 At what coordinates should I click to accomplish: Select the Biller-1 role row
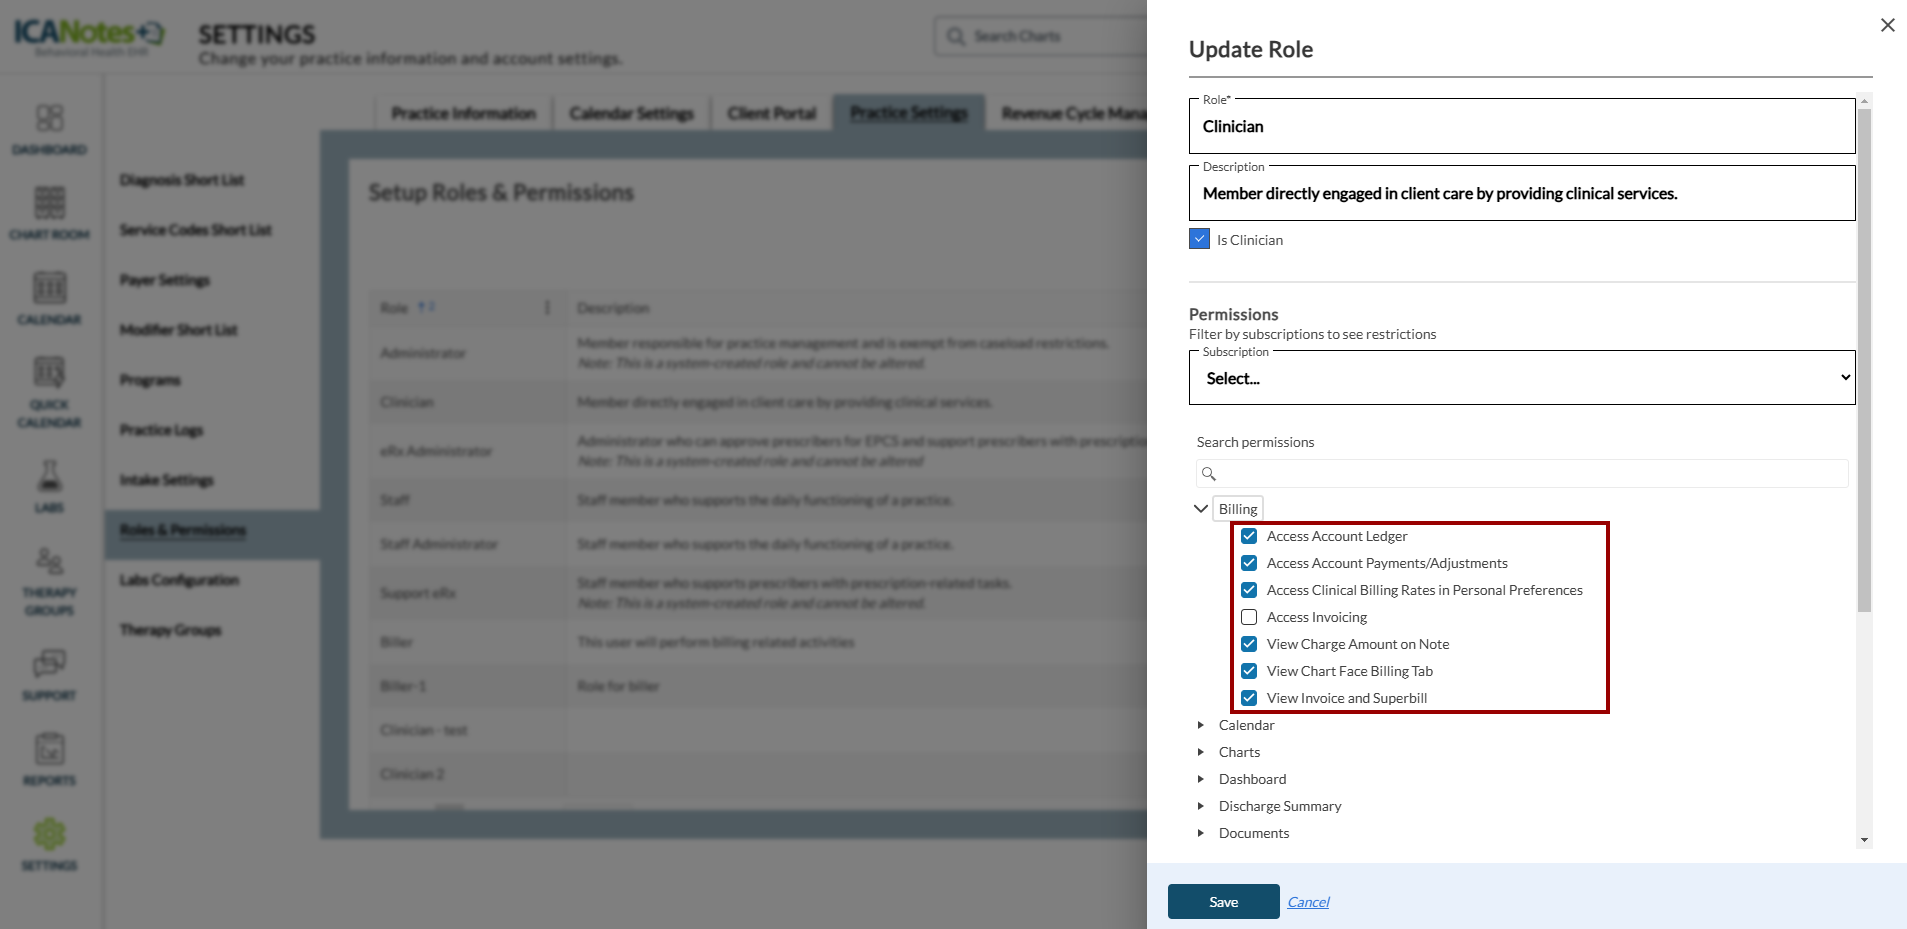pos(758,686)
